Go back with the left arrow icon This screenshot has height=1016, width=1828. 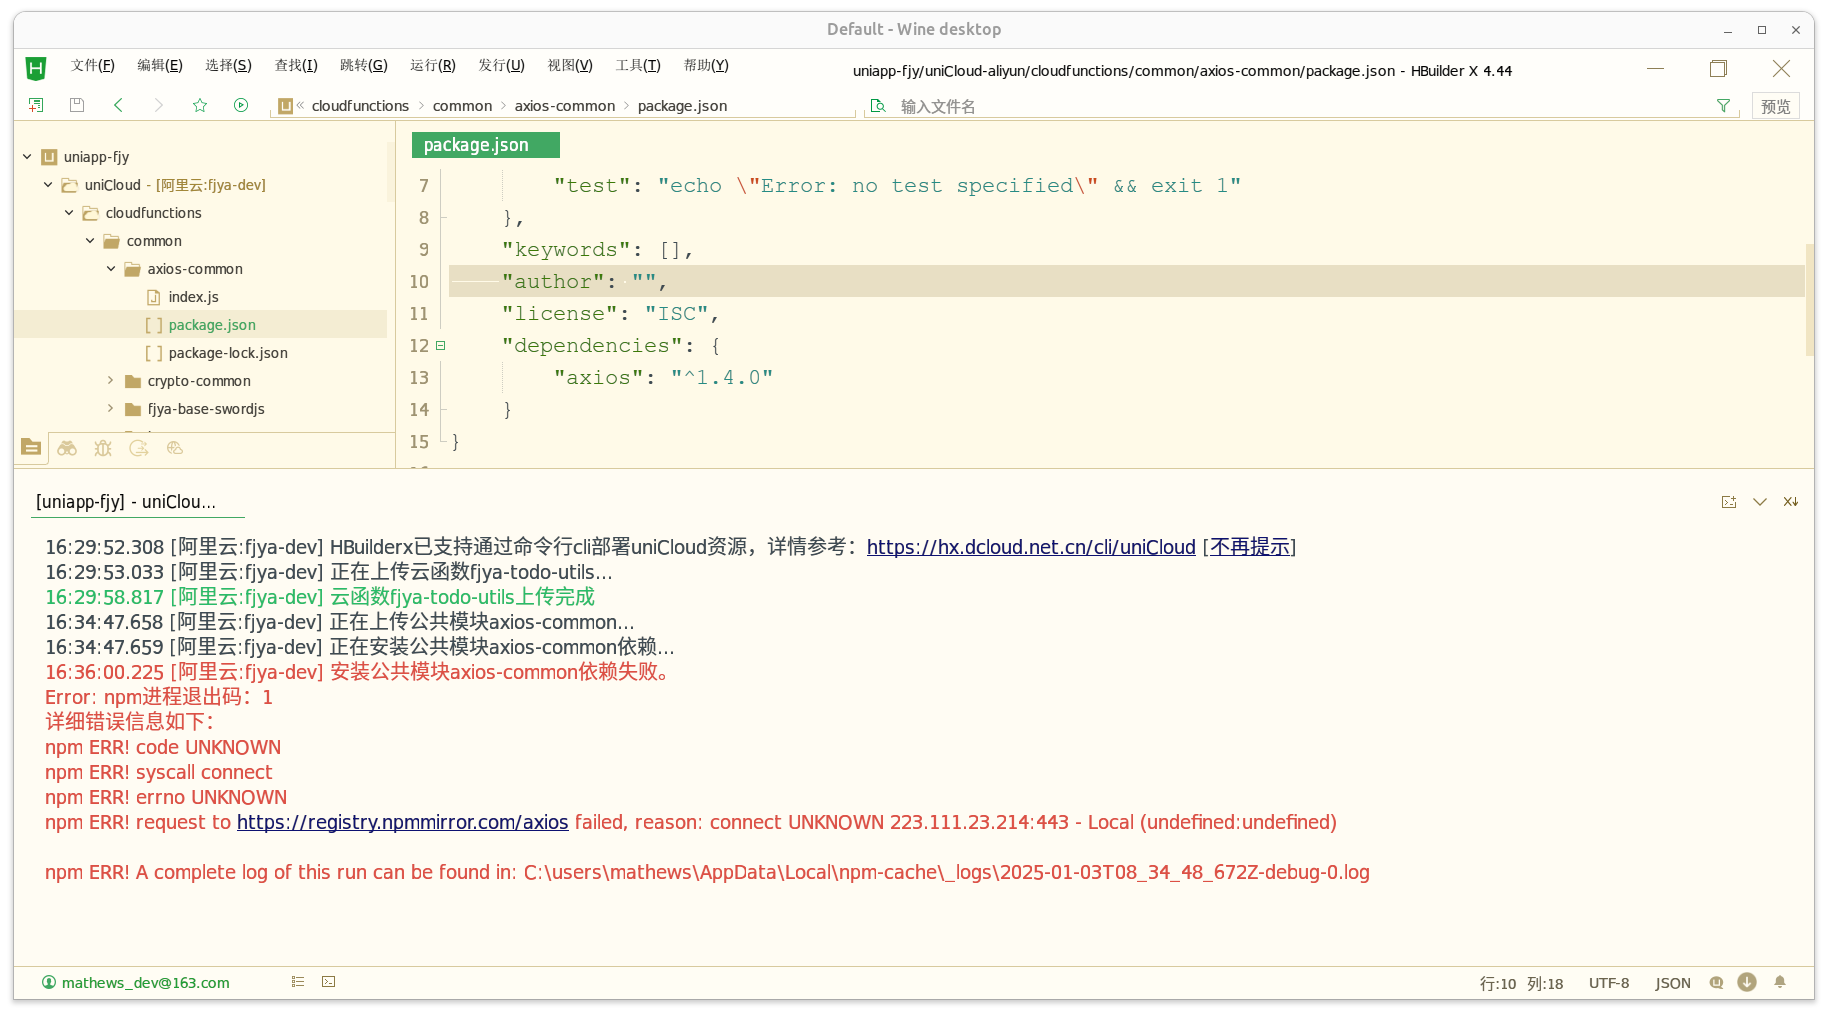pos(118,105)
